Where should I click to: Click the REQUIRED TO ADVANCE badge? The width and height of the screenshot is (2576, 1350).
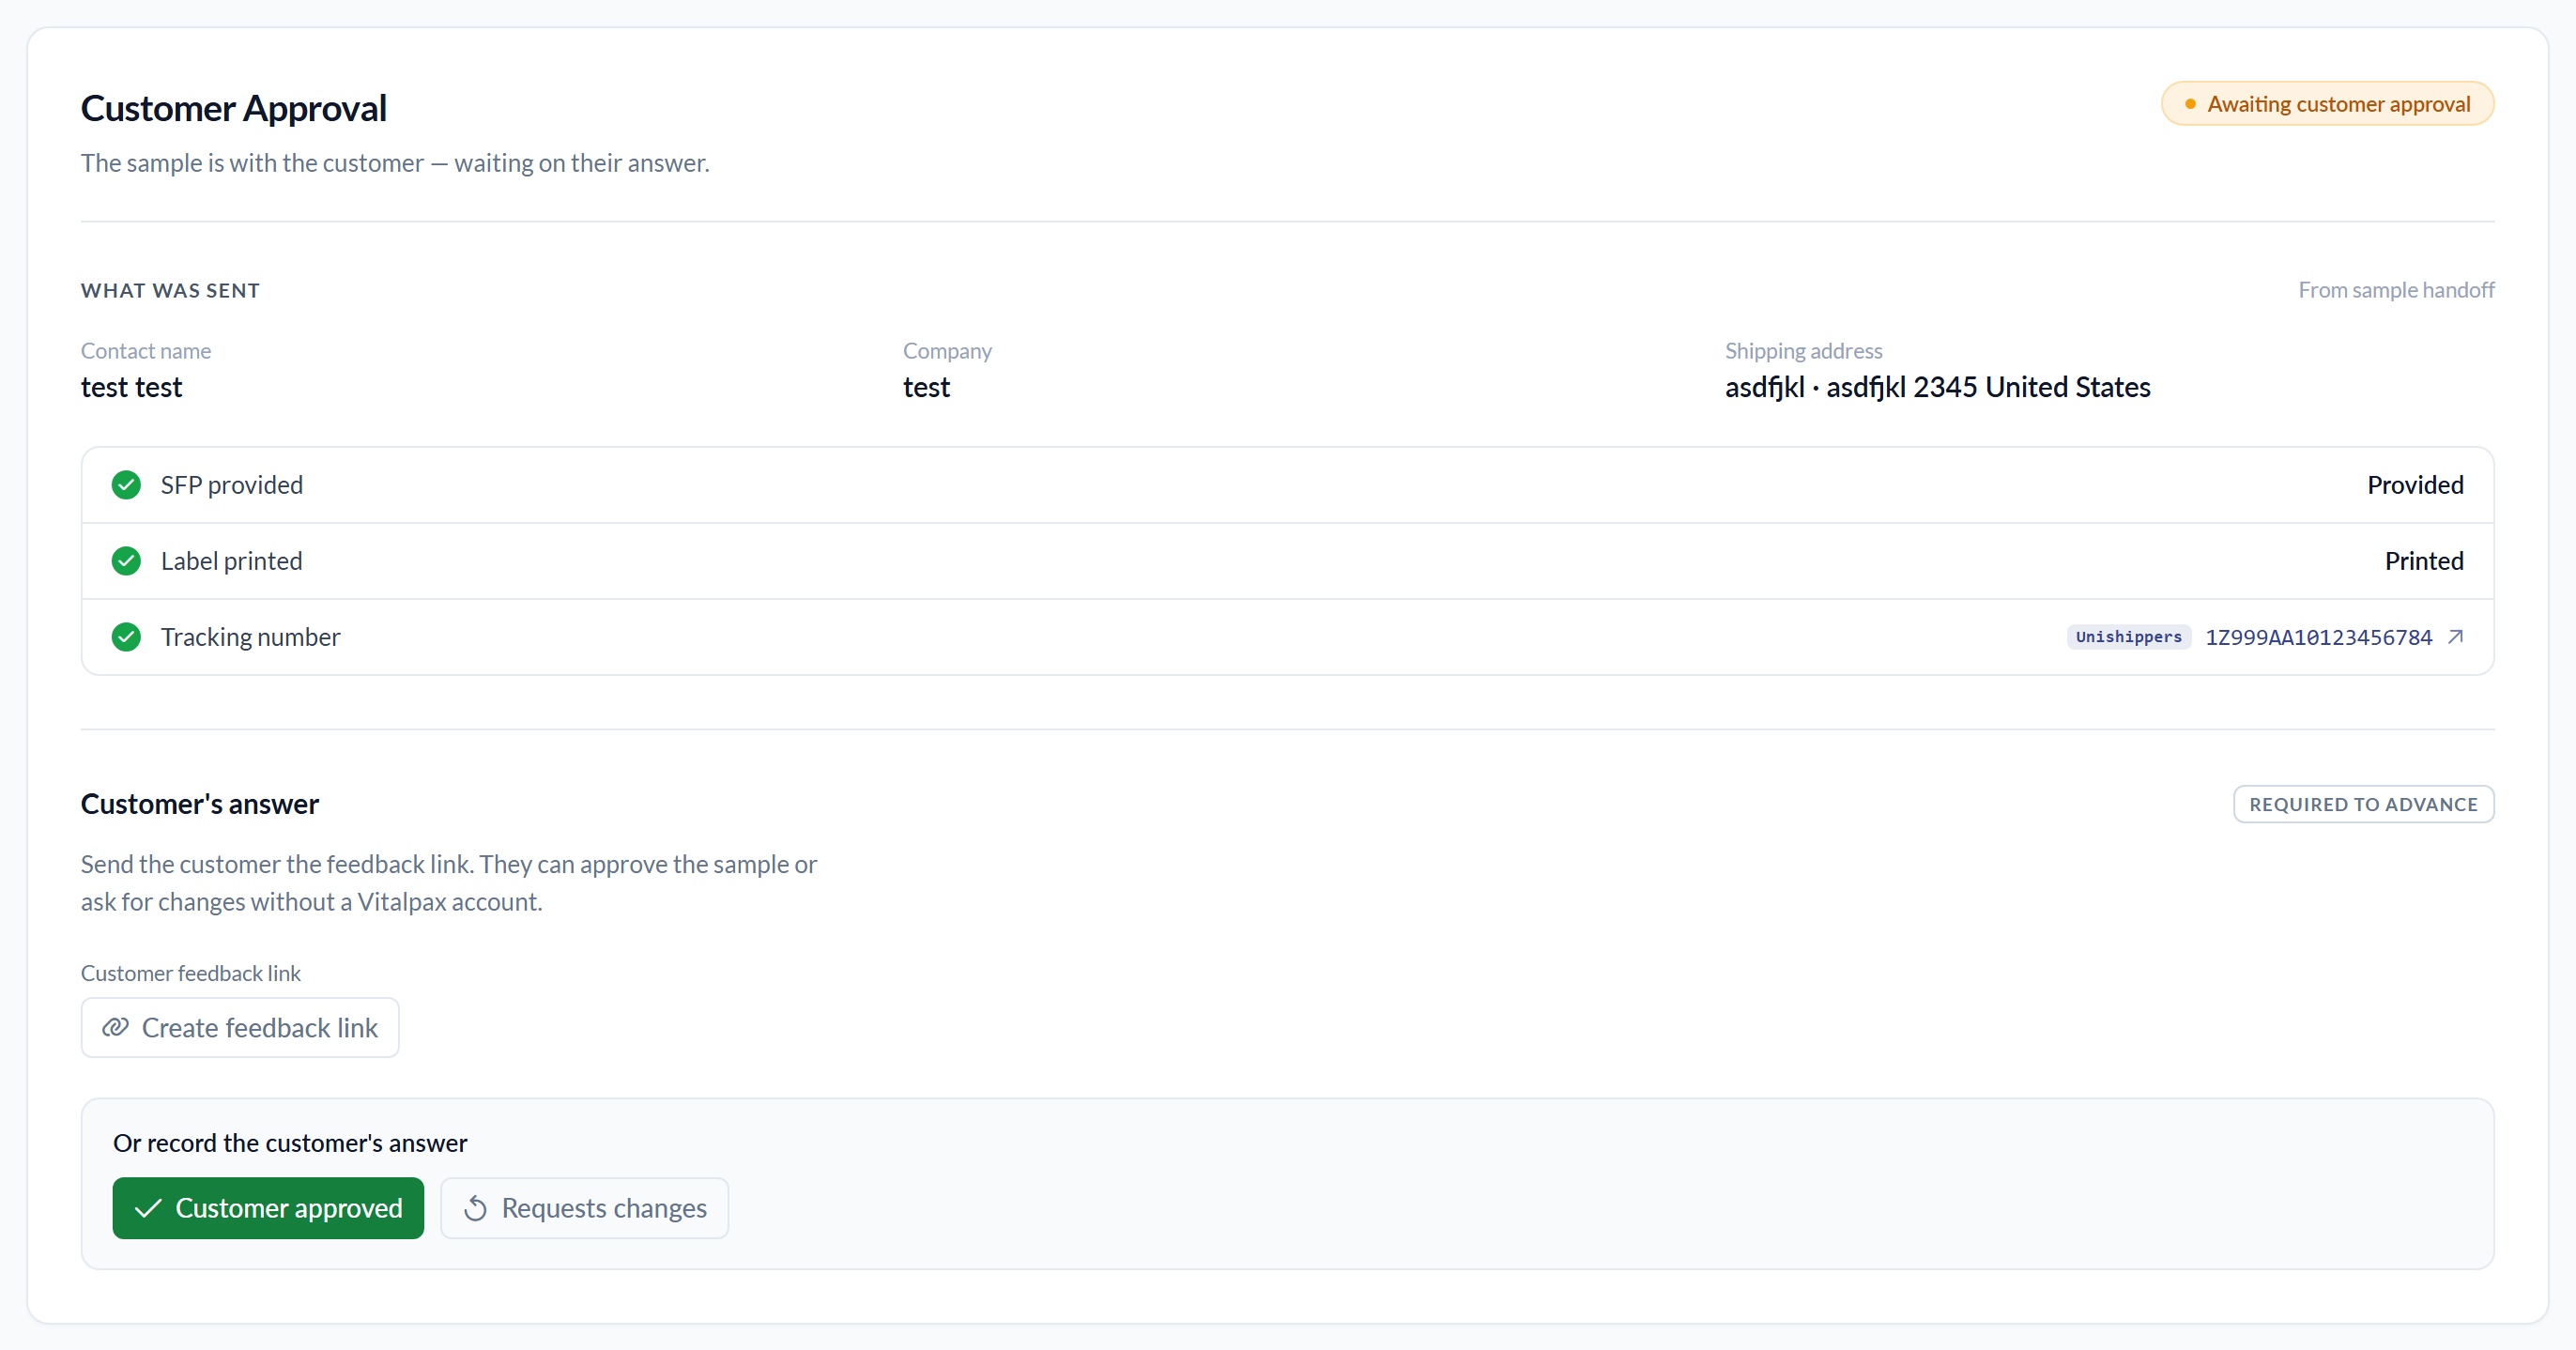[2363, 804]
